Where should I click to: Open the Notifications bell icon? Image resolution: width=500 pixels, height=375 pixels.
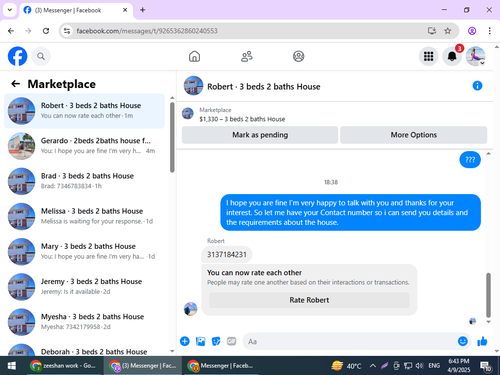[452, 56]
